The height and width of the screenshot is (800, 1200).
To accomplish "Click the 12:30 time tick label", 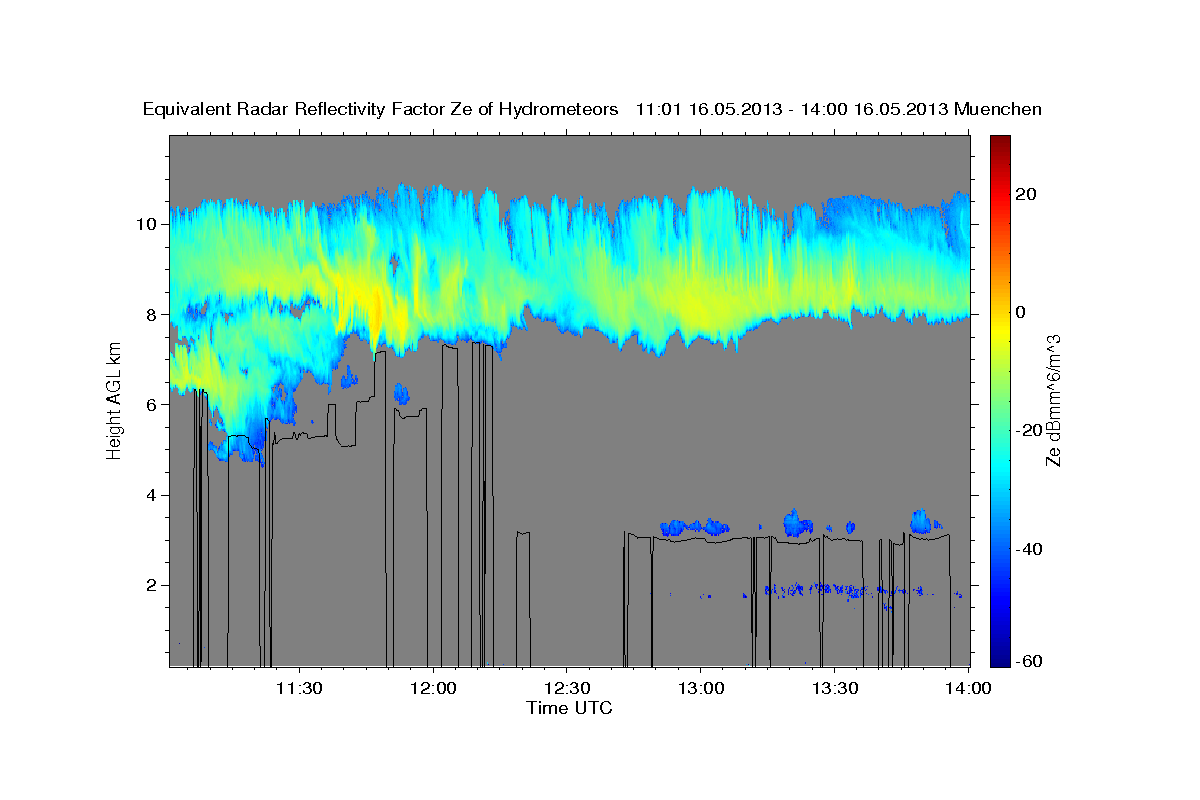I will click(x=568, y=688).
